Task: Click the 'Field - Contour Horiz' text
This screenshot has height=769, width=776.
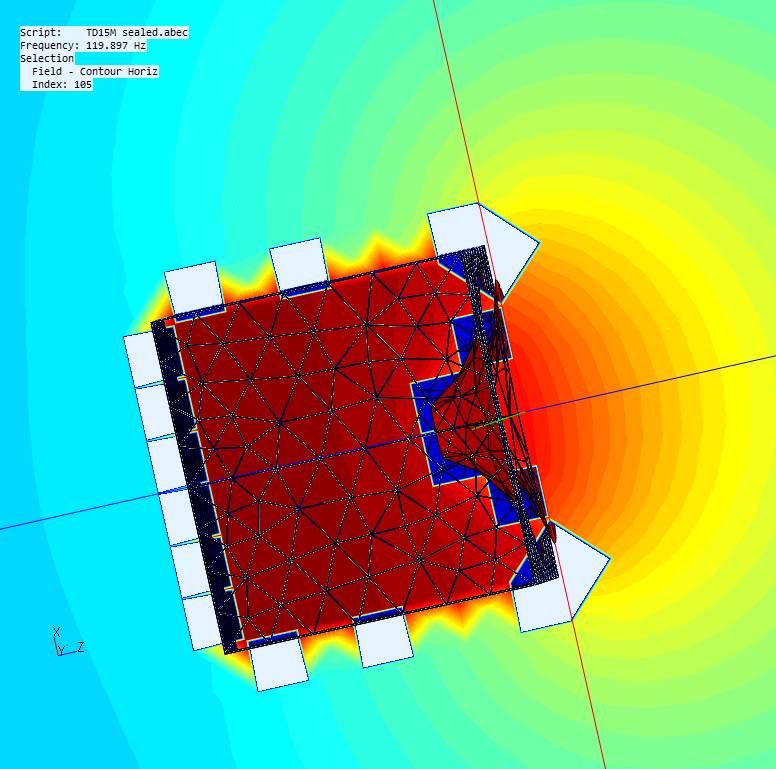Action: point(95,71)
